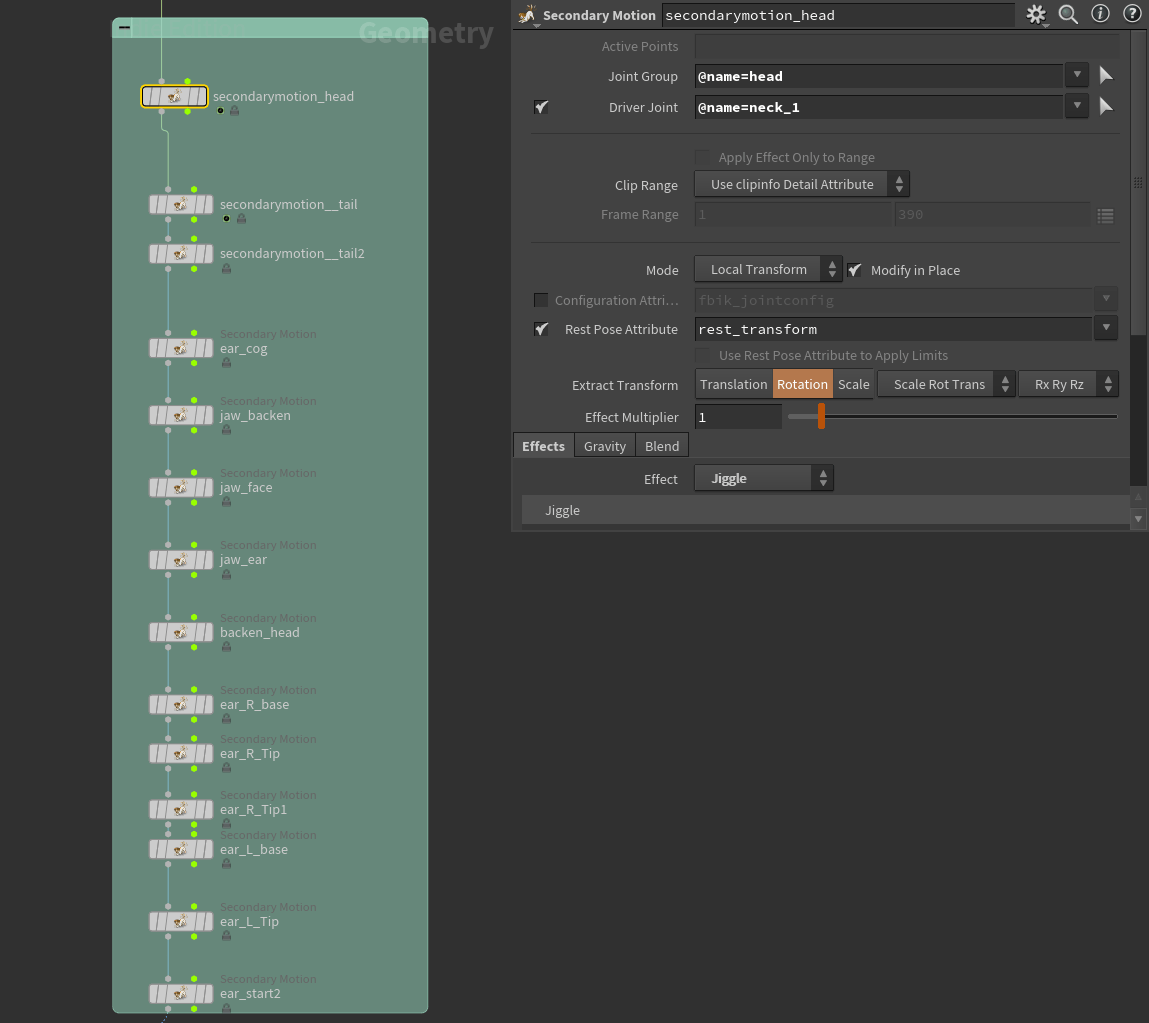Click the magnifier search parameters icon

(x=1068, y=14)
